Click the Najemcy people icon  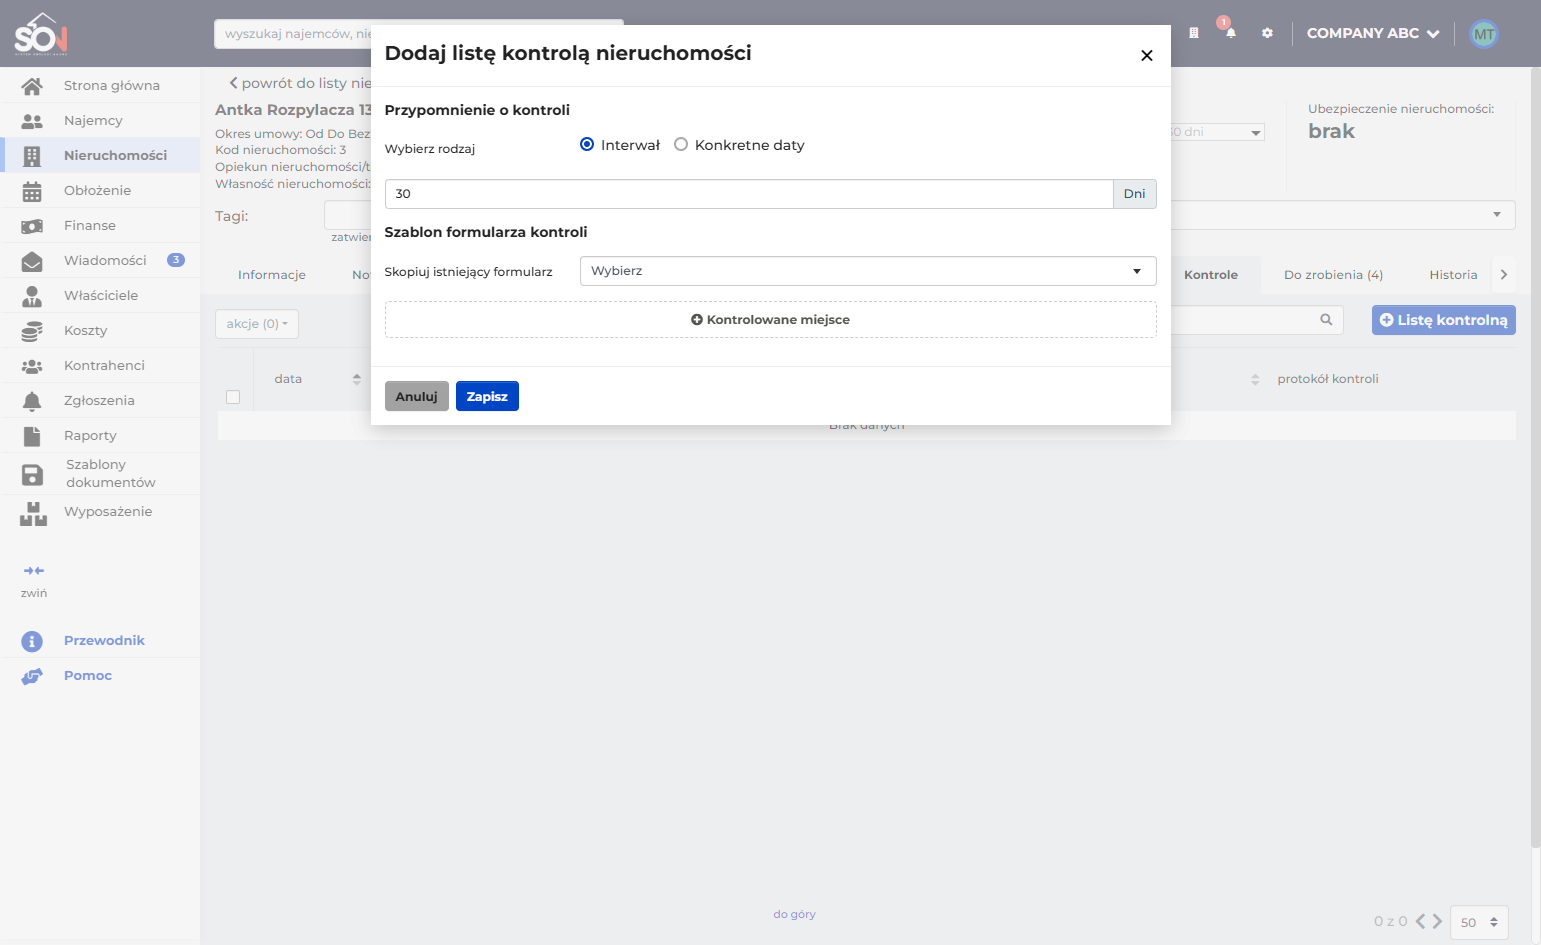coord(32,121)
